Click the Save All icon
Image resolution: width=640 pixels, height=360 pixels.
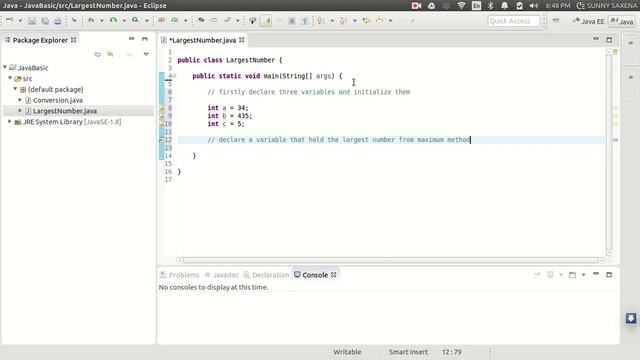pyautogui.click(x=45, y=21)
